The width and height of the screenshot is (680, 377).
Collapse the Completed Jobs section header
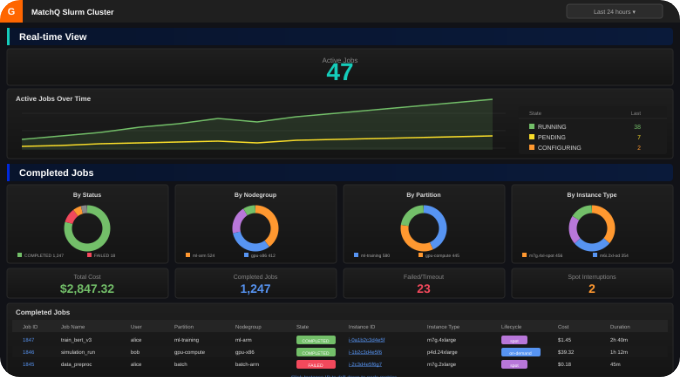[340, 173]
